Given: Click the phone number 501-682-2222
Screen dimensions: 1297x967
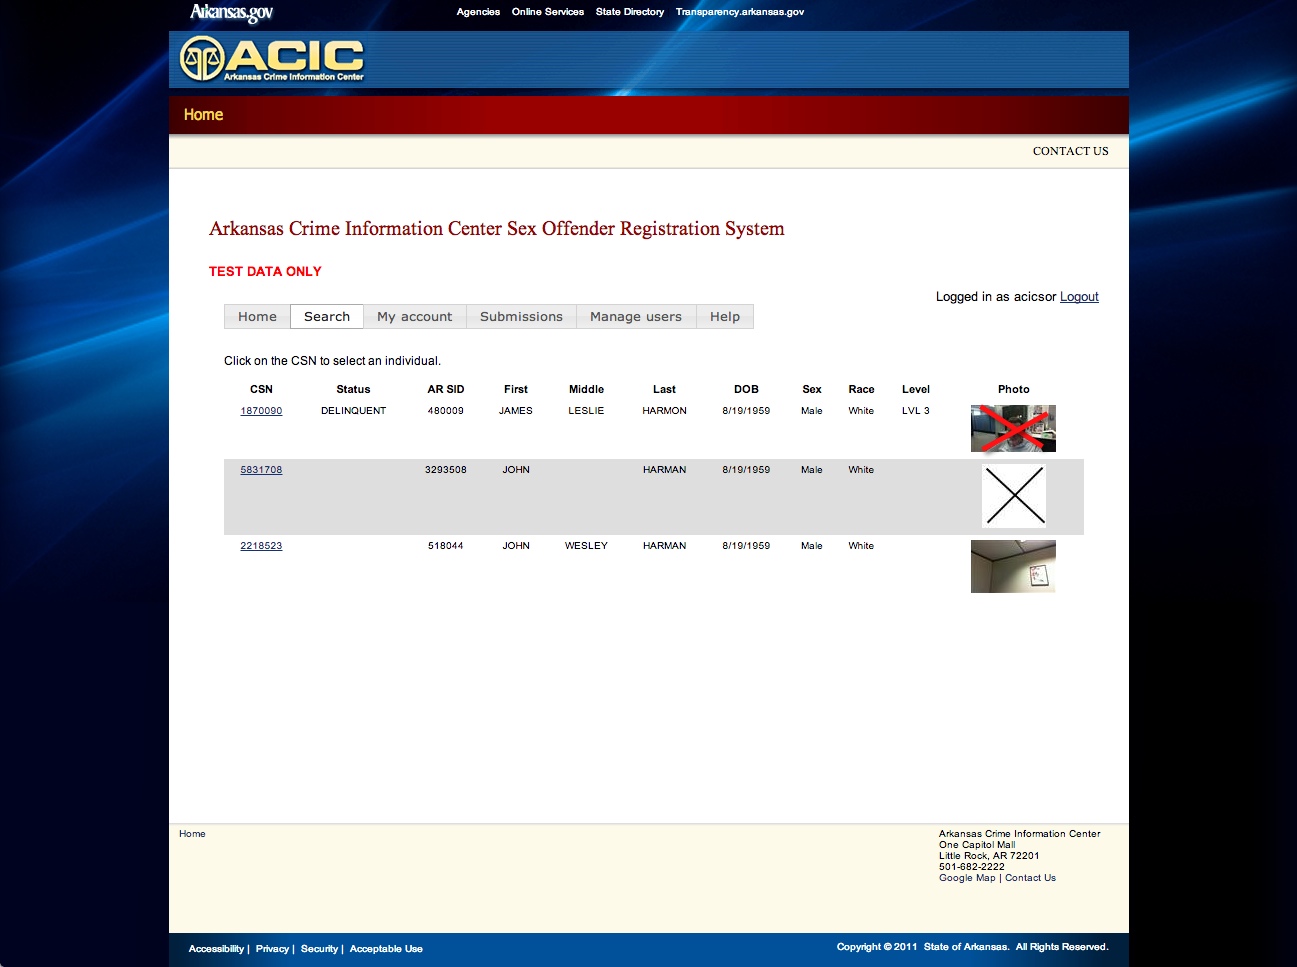Looking at the screenshot, I should (972, 867).
